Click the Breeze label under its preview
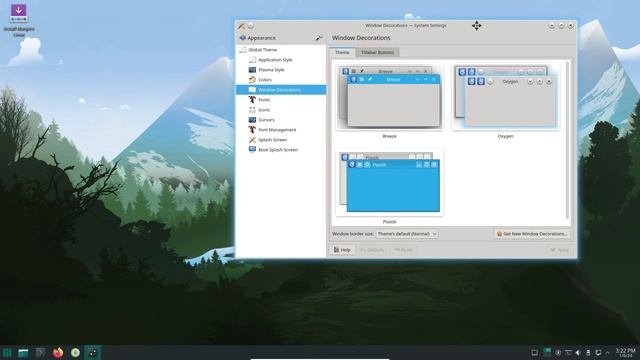This screenshot has width=640, height=360. tap(389, 136)
